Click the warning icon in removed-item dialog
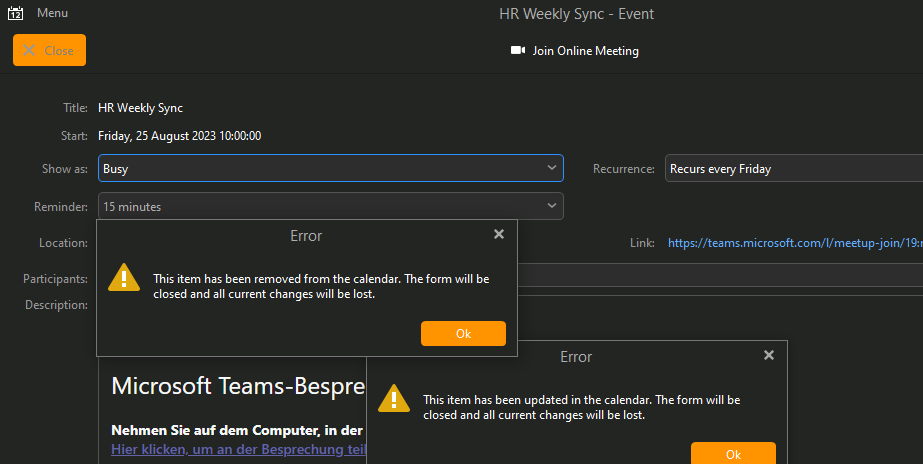 [124, 277]
